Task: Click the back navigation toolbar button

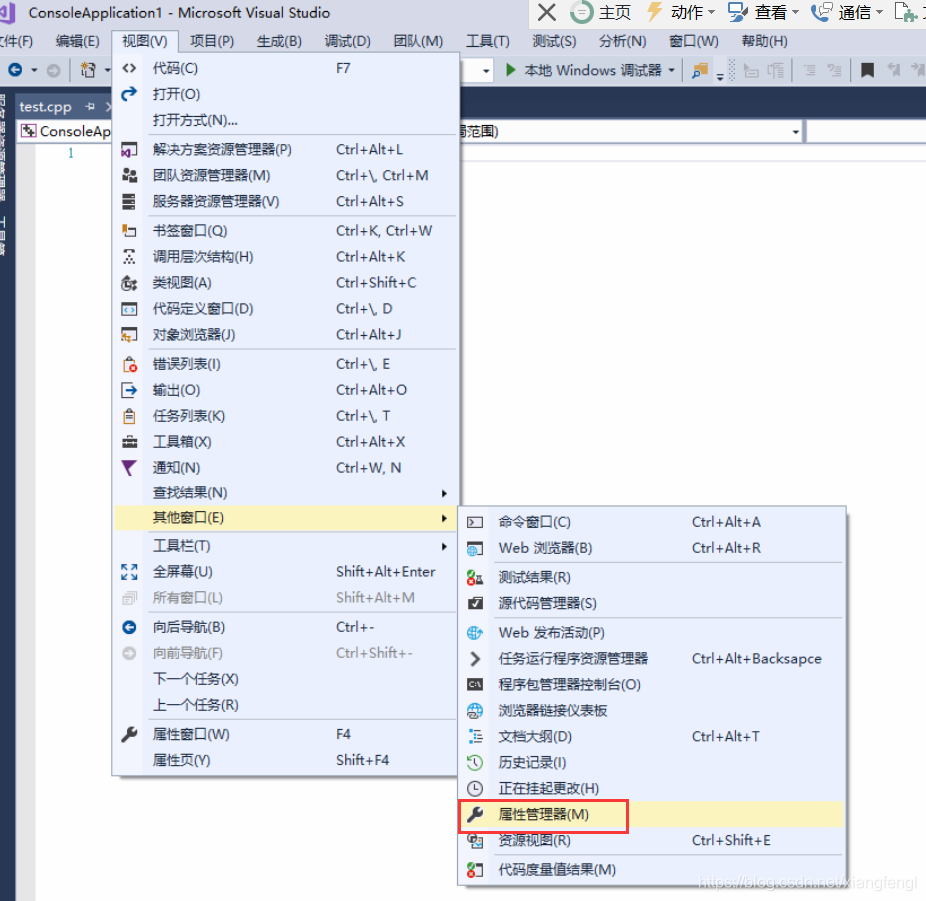Action: 15,70
